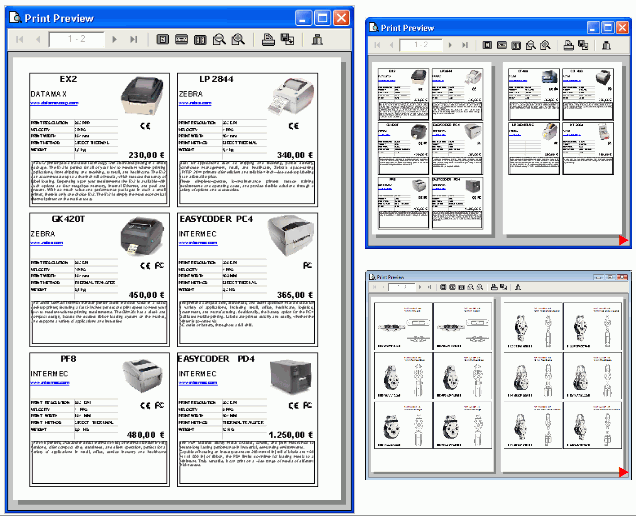Open the Zebra website link under GK420T
This screenshot has height=516, width=636.
pyautogui.click(x=47, y=243)
